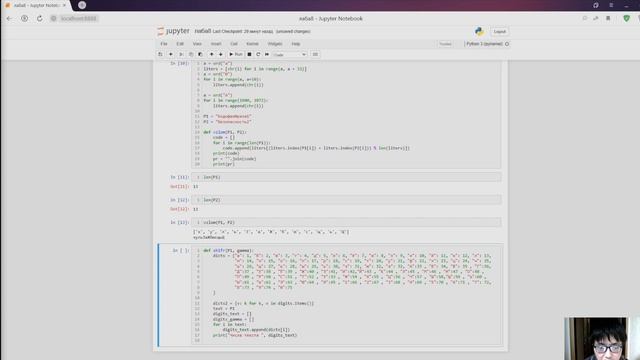Click inside the active def shifr cell
This screenshot has height=360, width=640.
(x=347, y=295)
